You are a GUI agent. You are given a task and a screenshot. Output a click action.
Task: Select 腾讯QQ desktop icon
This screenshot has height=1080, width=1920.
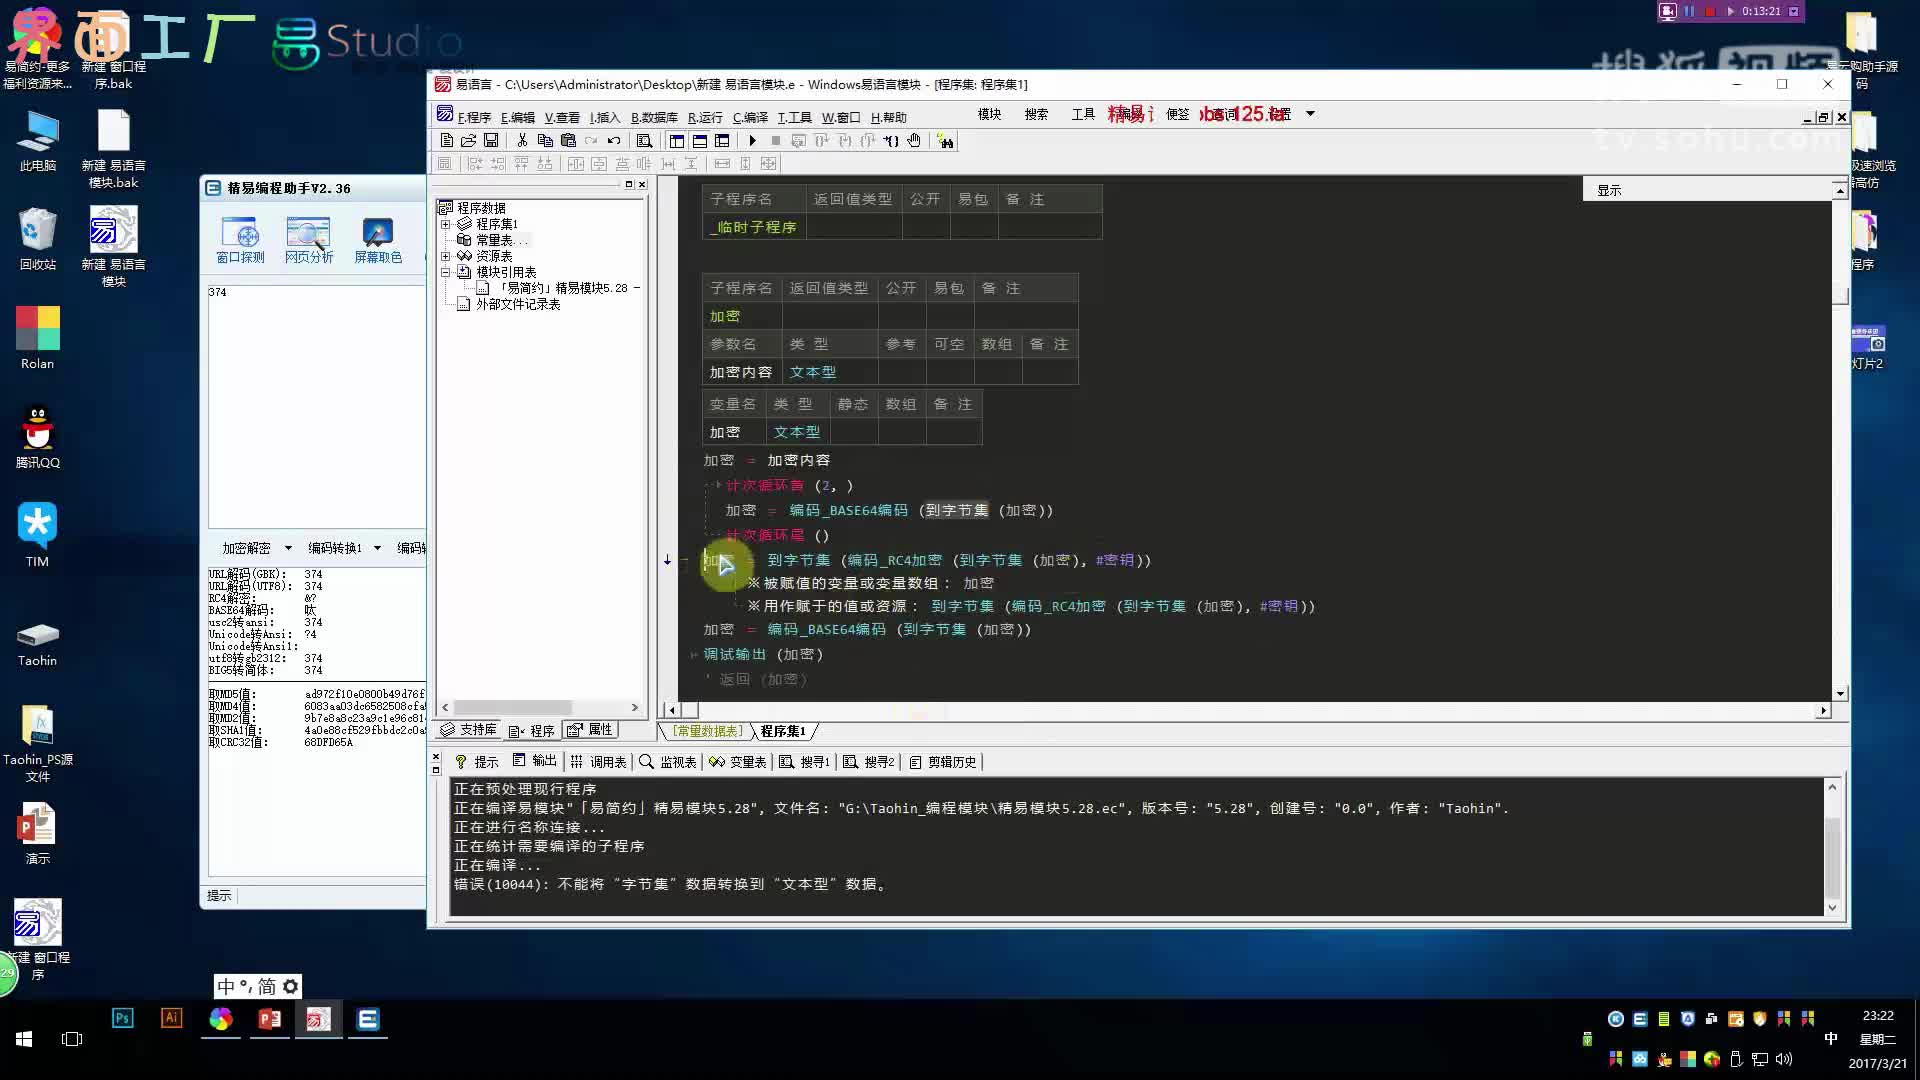coord(37,437)
